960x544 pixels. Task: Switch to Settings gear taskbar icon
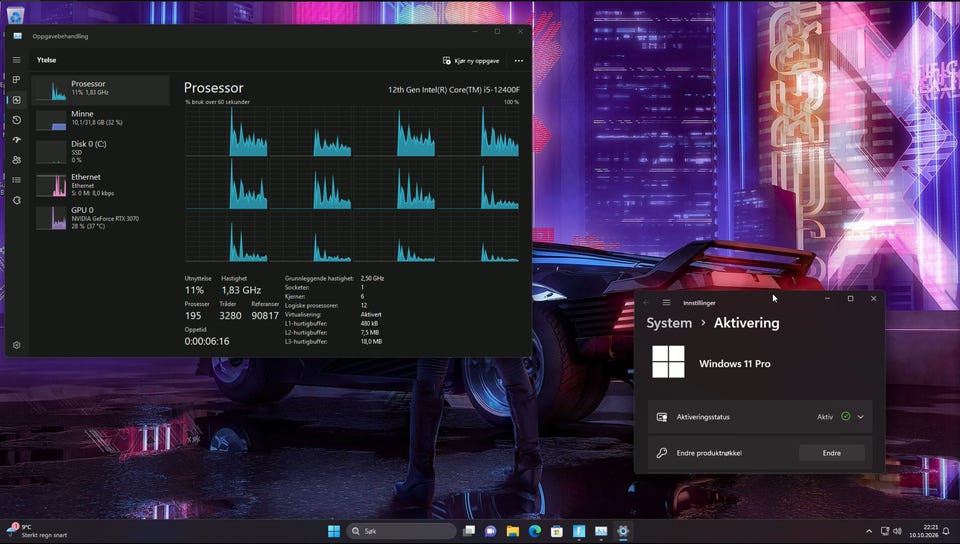coord(623,531)
